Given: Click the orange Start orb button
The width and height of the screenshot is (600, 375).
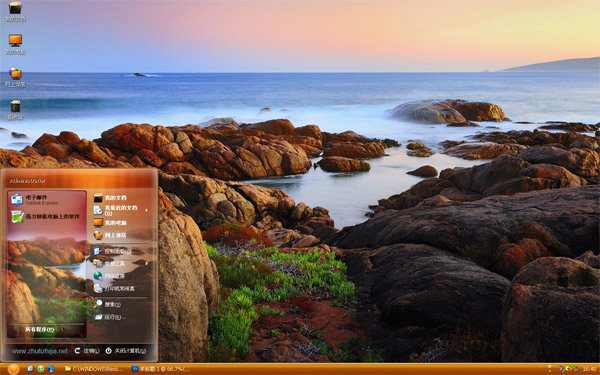Looking at the screenshot, I should pos(13,369).
